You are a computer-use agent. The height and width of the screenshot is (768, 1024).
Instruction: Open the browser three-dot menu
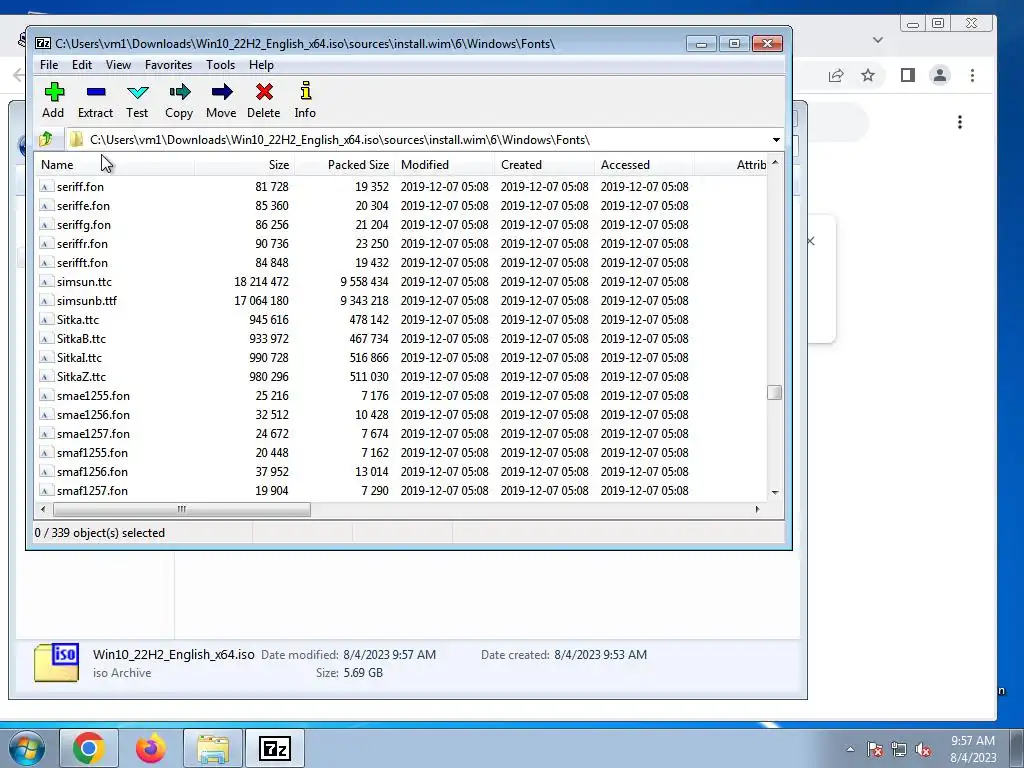(x=972, y=75)
